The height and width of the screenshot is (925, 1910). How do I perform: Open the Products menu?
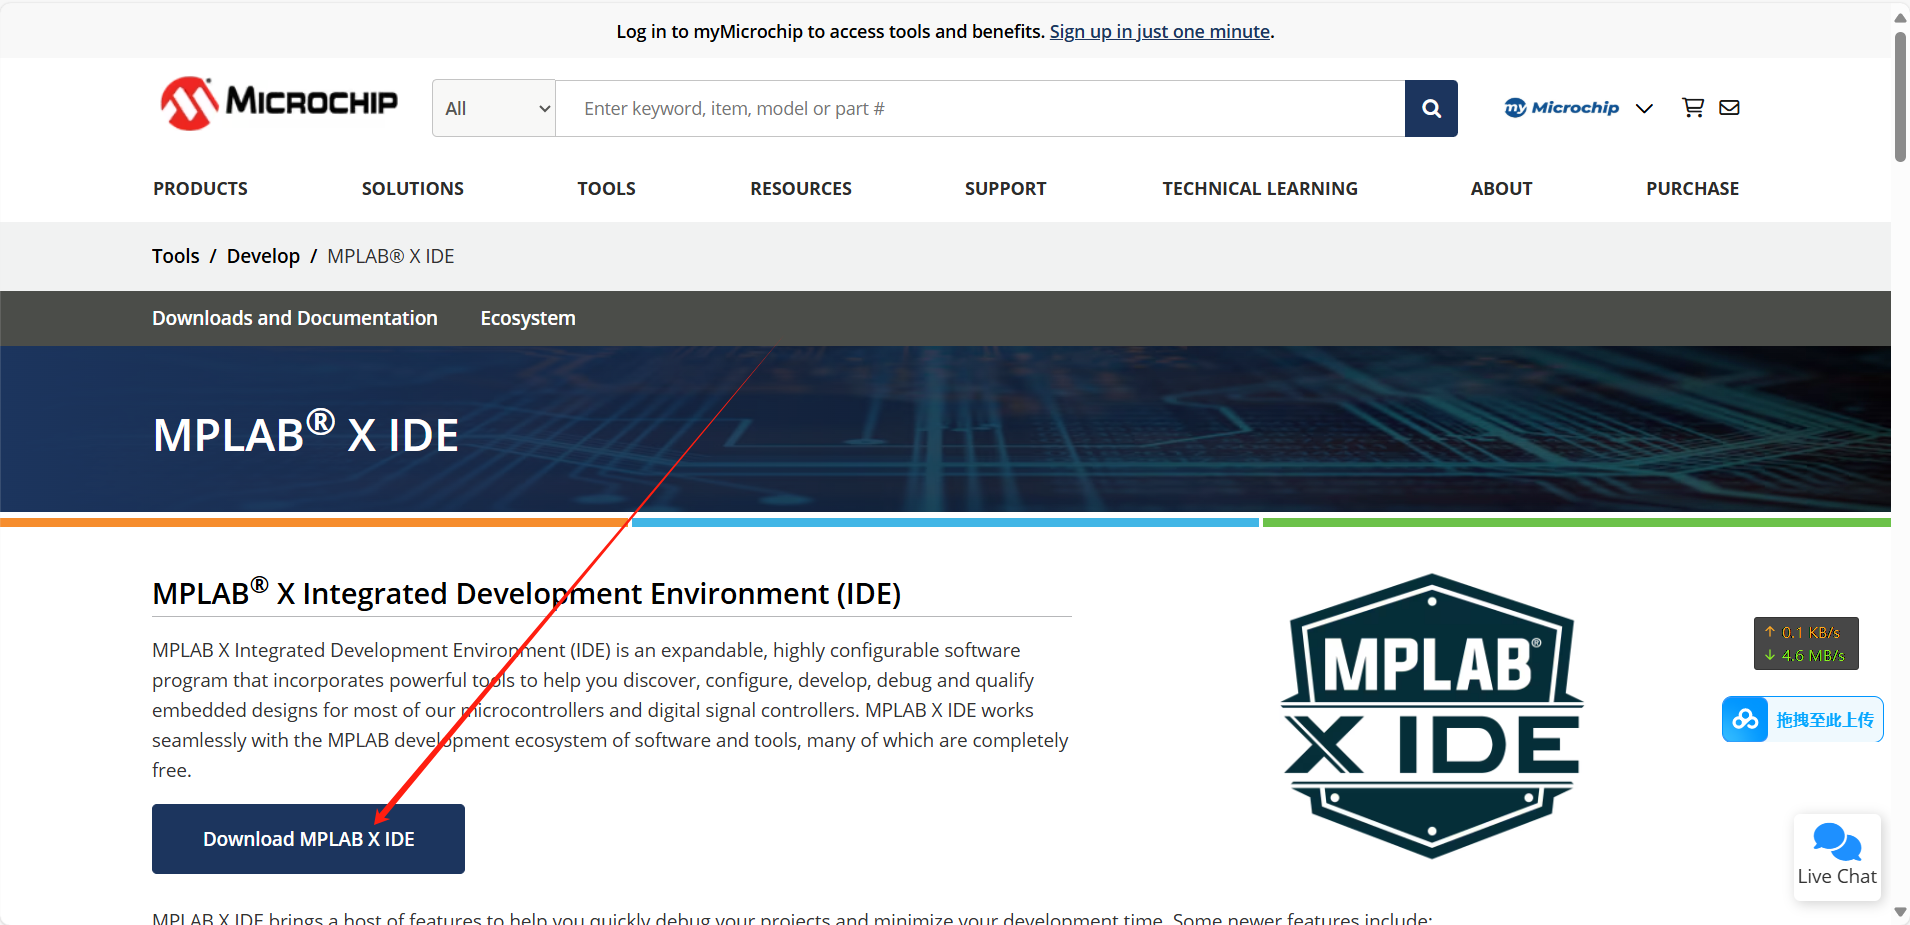(x=200, y=188)
